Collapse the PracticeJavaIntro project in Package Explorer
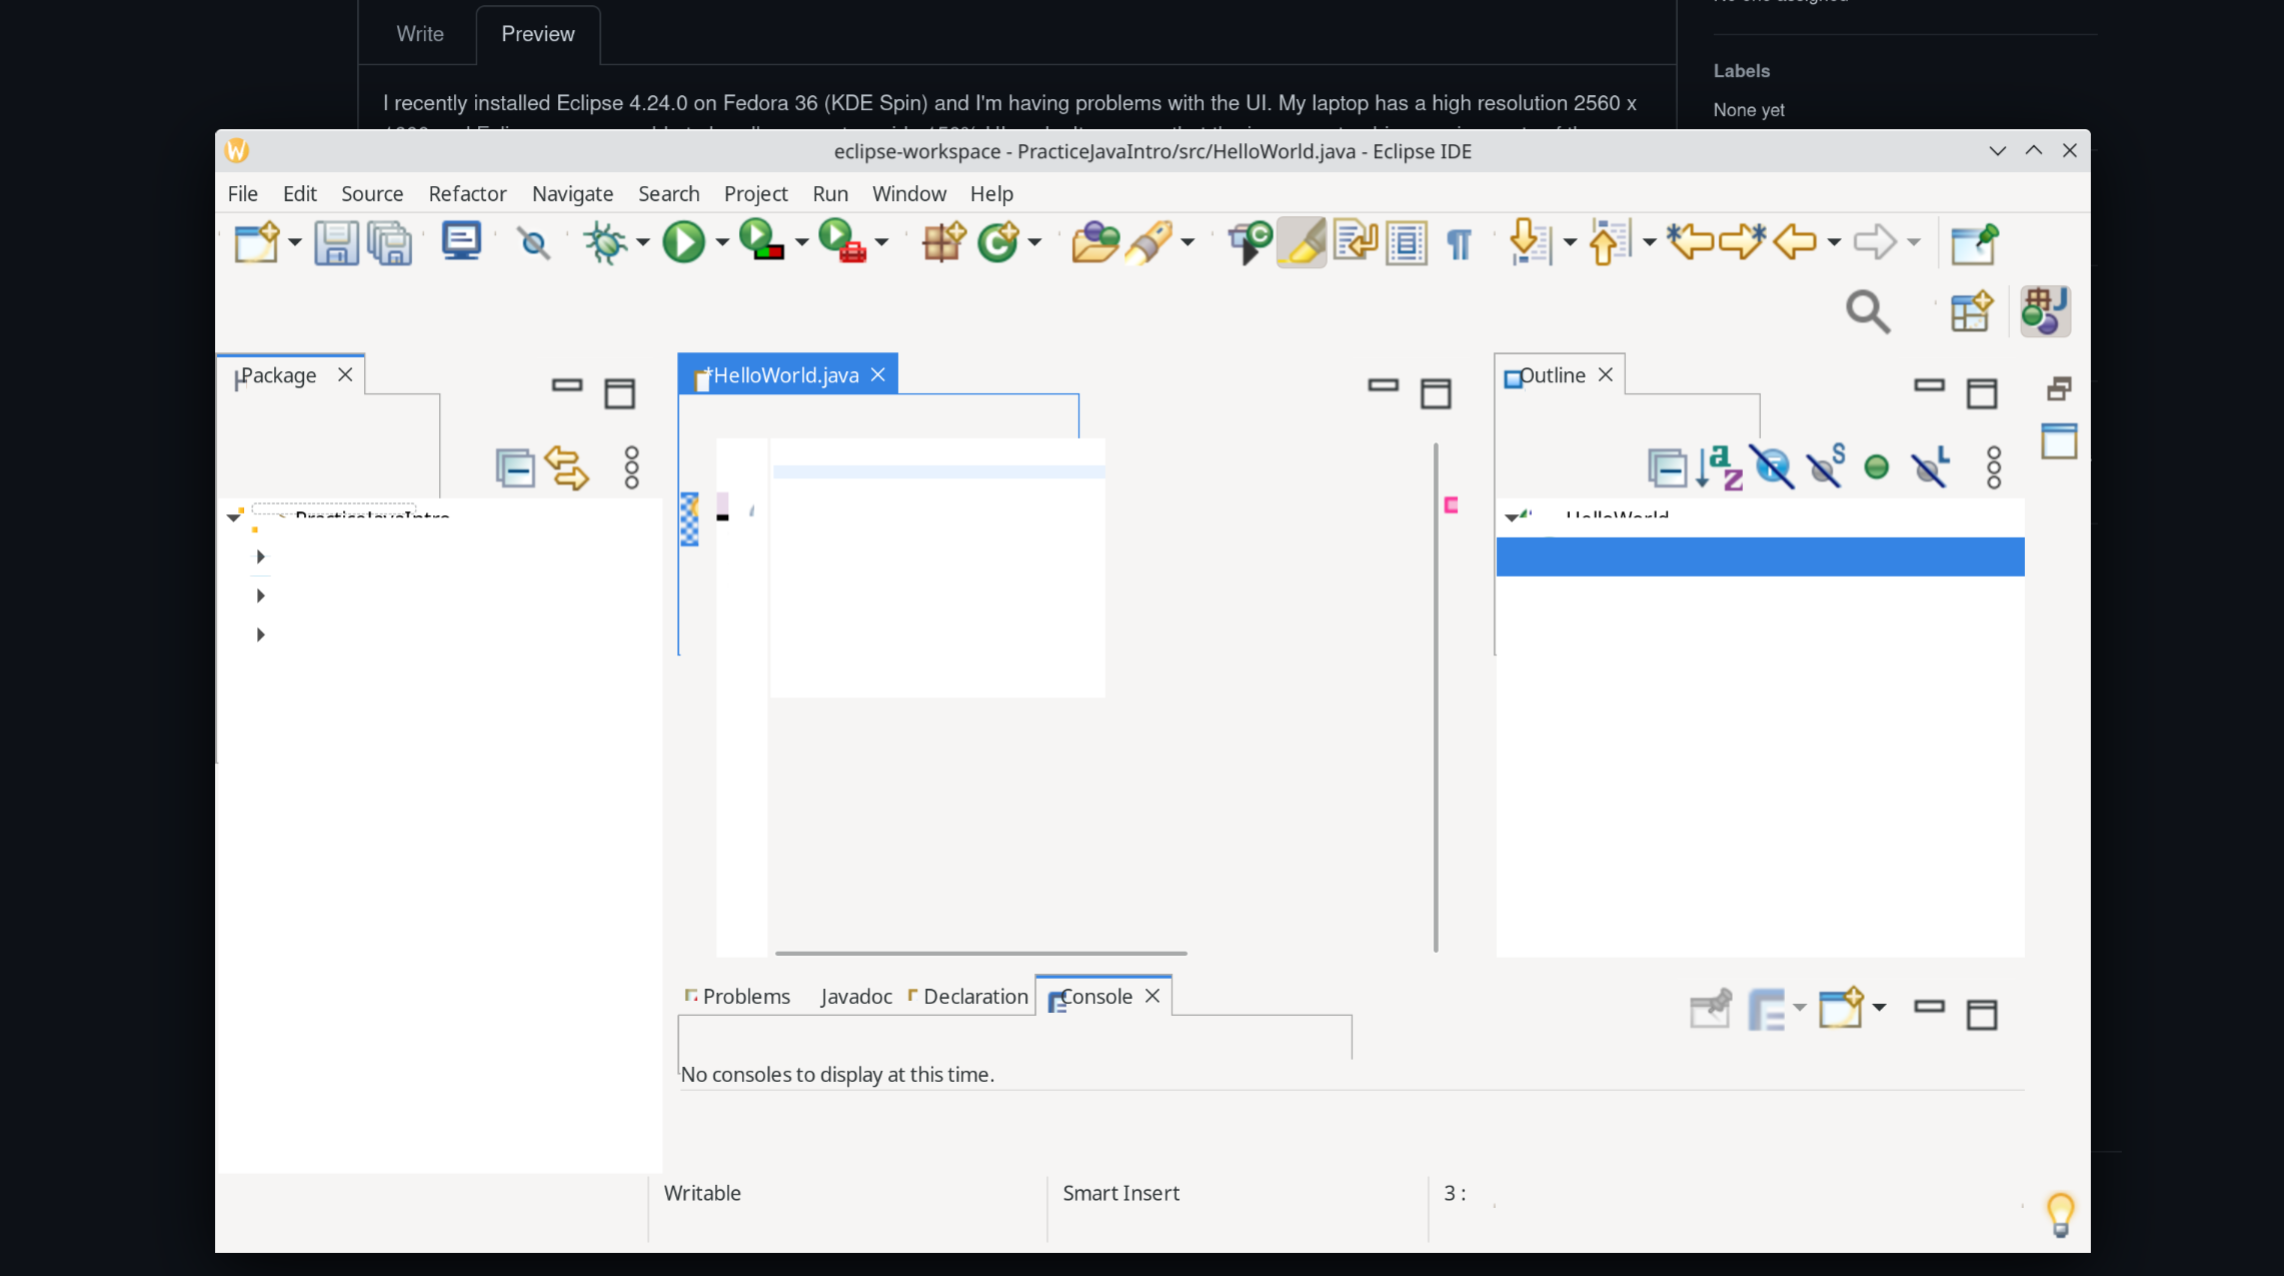Screen dimensions: 2284x1276 pos(234,517)
